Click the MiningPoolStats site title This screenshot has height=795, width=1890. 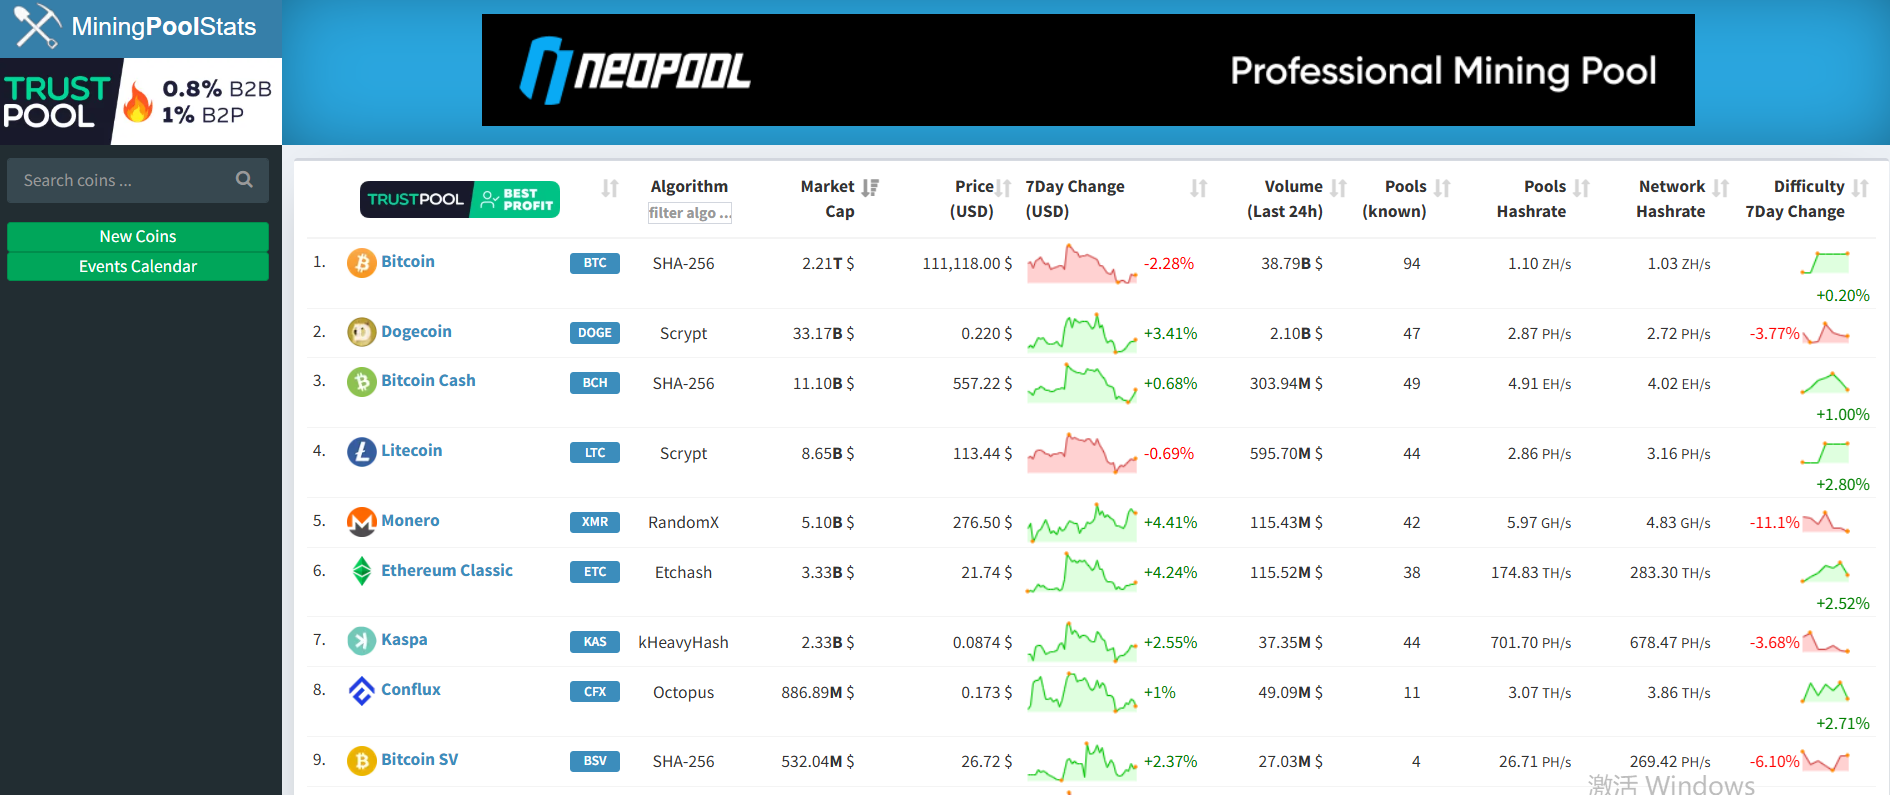pyautogui.click(x=164, y=26)
